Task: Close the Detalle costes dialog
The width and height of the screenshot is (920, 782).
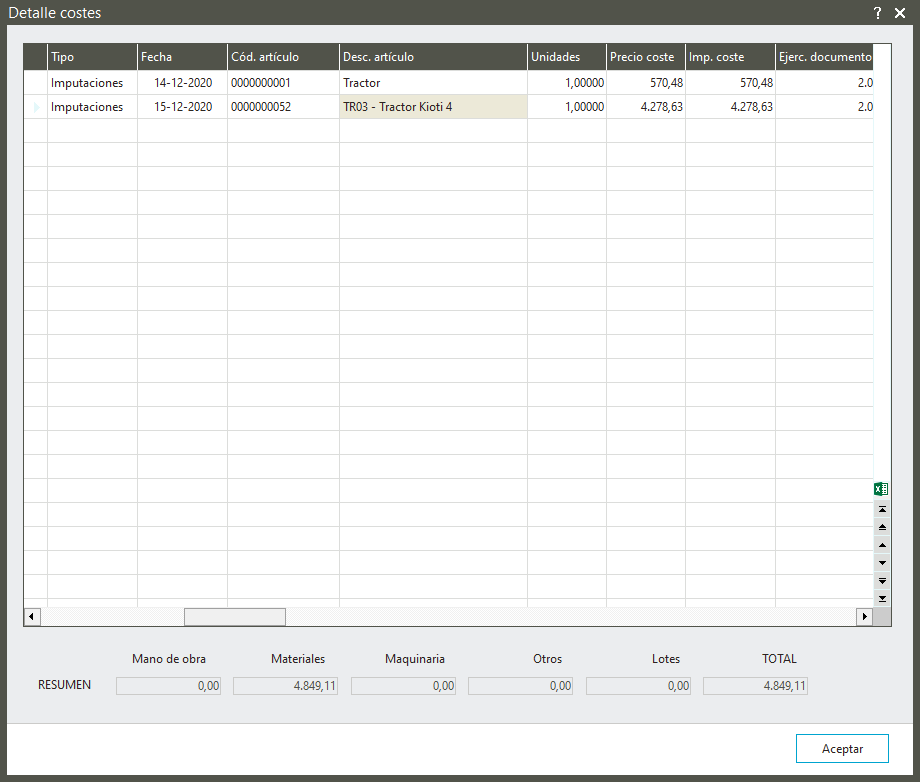Action: (x=900, y=13)
